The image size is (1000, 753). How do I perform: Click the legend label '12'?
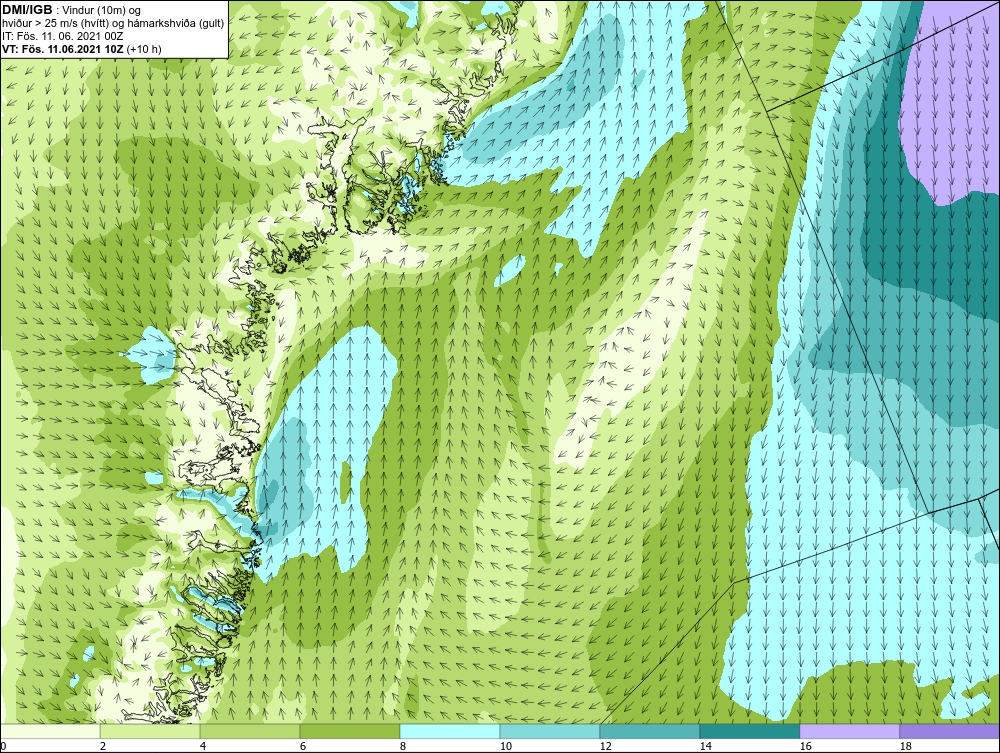tap(605, 746)
